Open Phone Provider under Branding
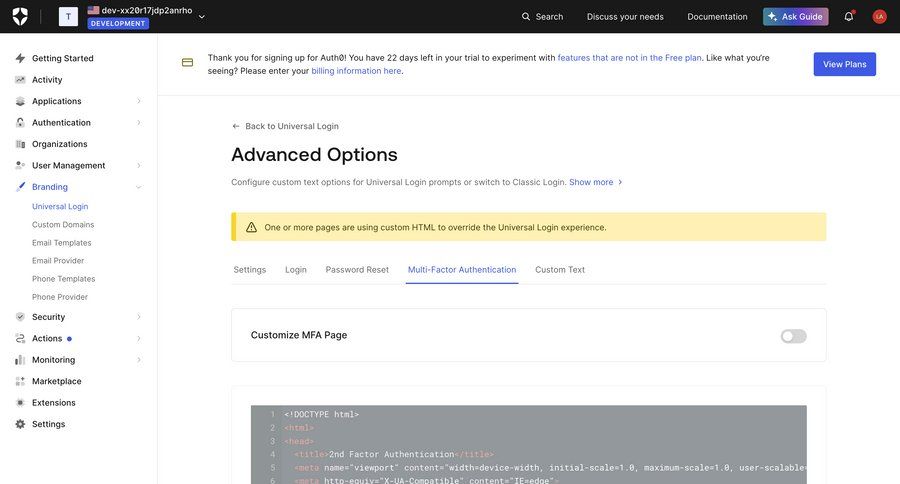The height and width of the screenshot is (484, 900). coord(60,297)
